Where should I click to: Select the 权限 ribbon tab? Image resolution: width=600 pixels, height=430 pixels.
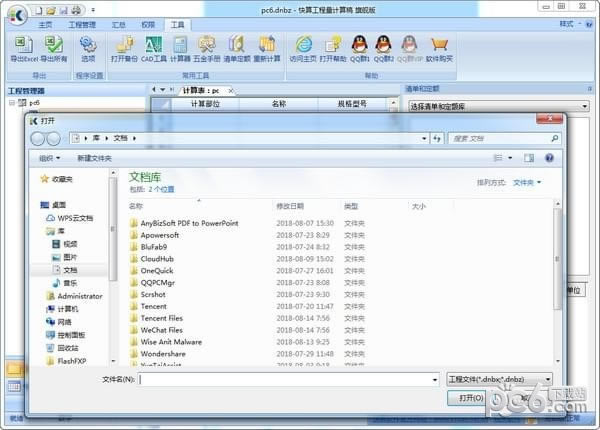[x=148, y=22]
